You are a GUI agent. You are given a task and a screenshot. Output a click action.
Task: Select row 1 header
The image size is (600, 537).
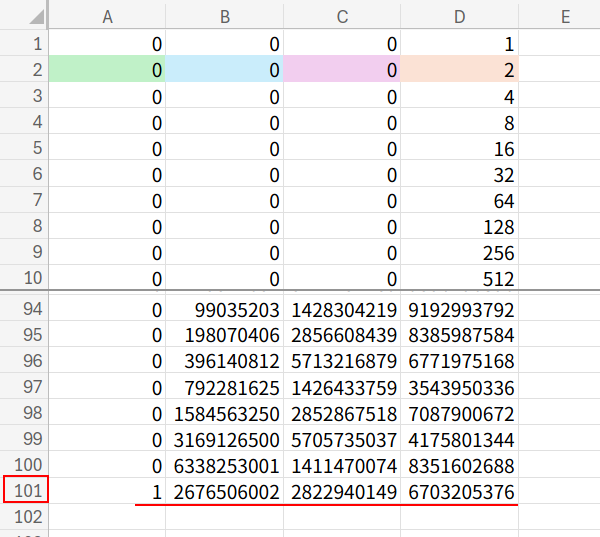(x=24, y=44)
